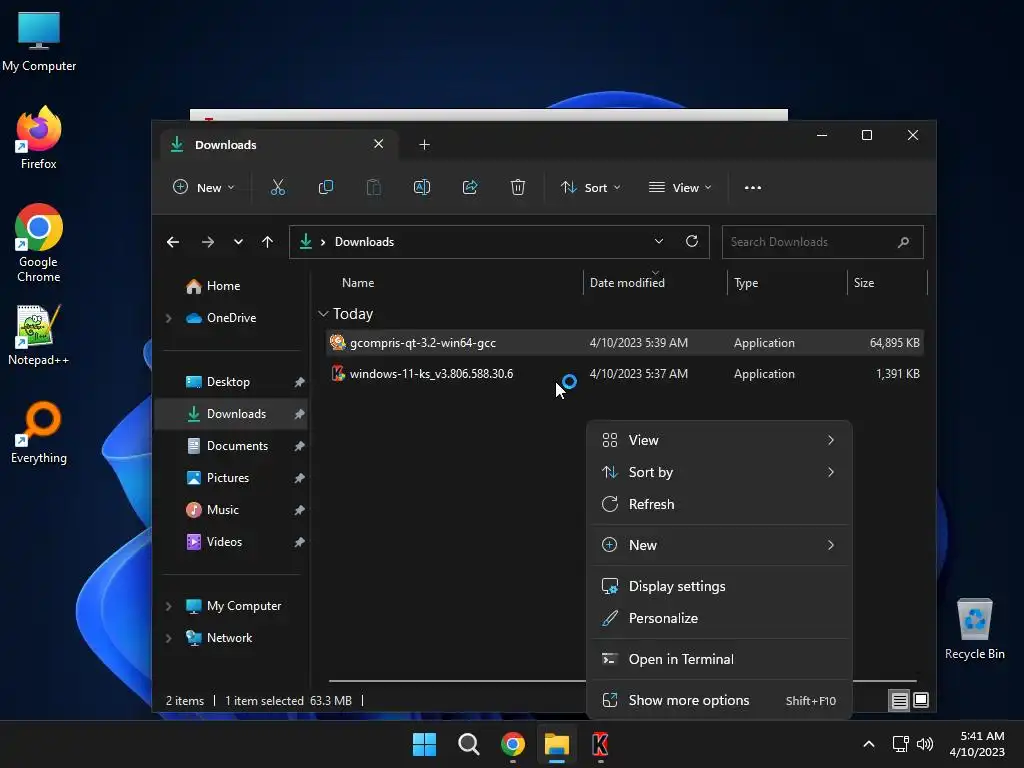
Task: Close the Downloads tab
Action: 378,144
